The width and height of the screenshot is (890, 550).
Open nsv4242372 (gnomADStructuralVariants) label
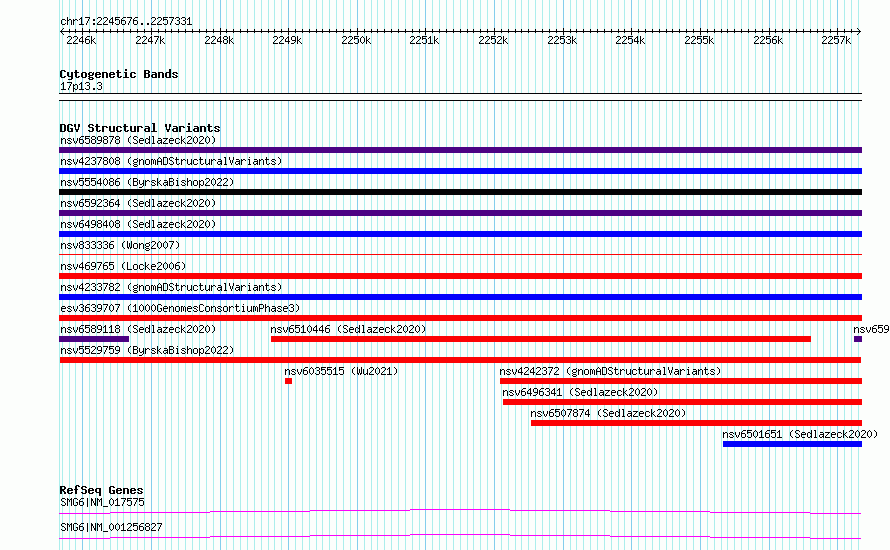click(x=610, y=371)
